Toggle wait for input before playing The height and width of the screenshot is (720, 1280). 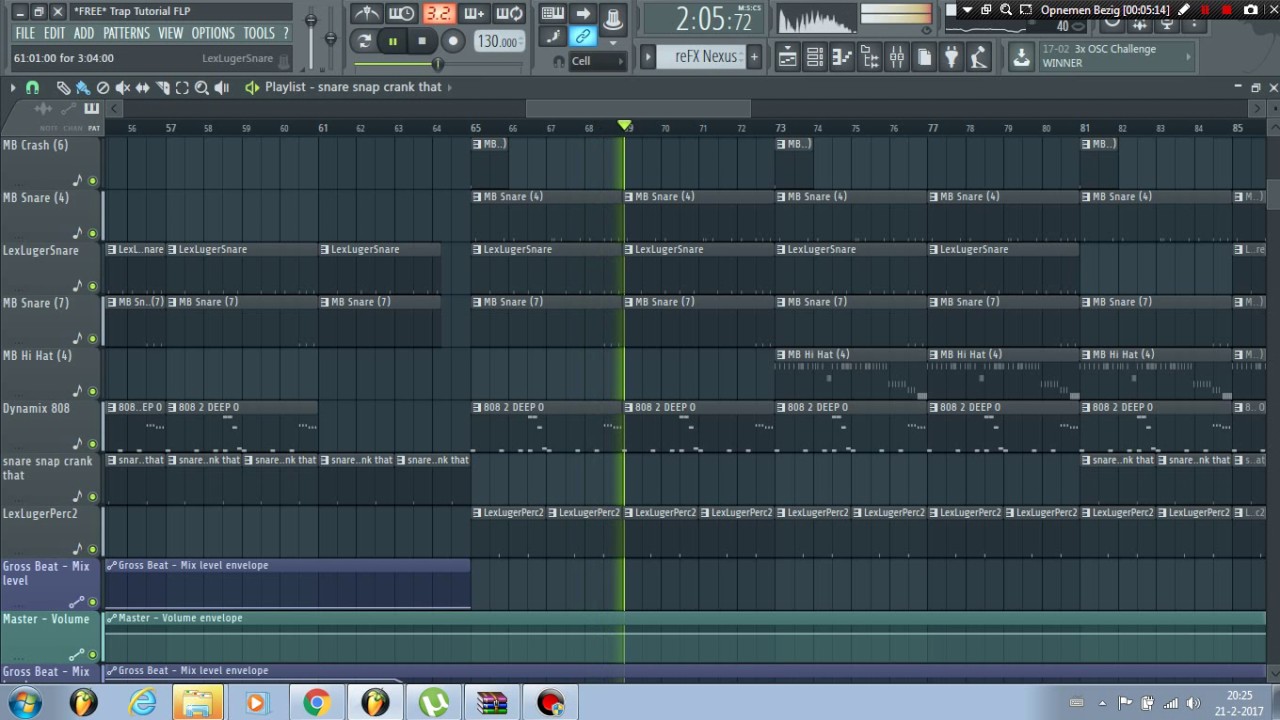pos(401,13)
